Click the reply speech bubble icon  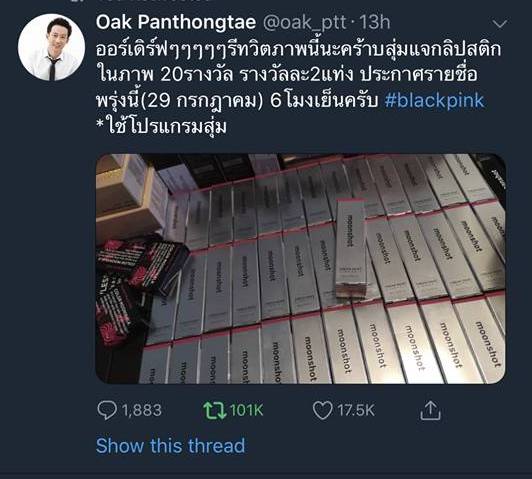(x=107, y=410)
